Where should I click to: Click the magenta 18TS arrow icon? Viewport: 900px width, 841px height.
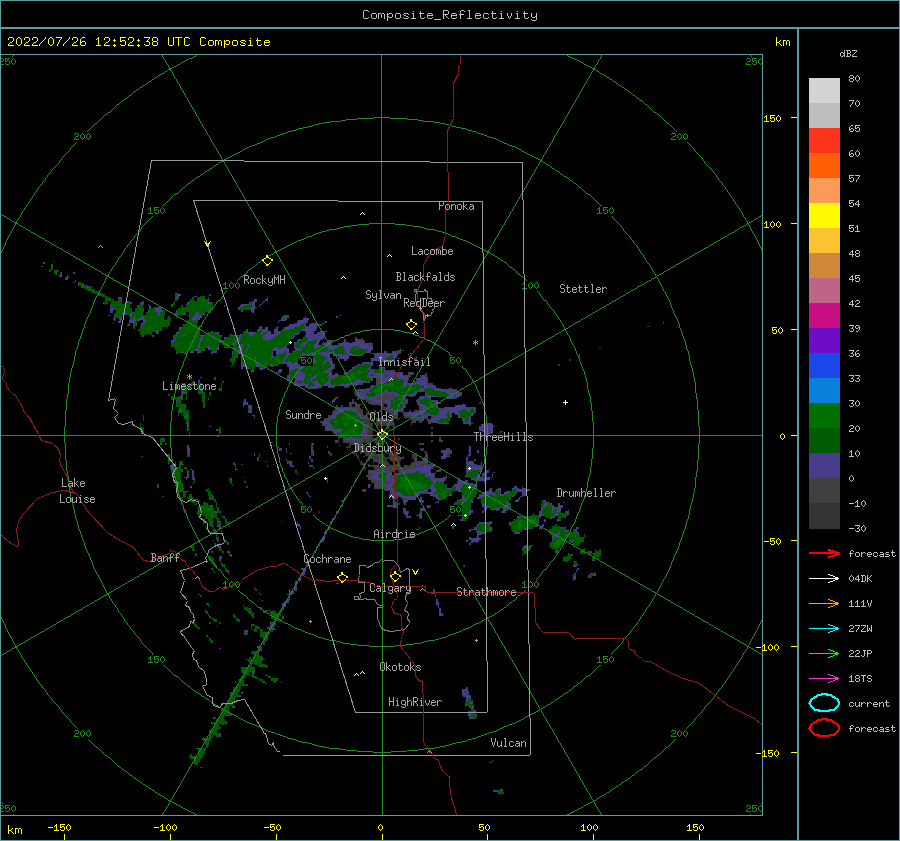pos(824,679)
